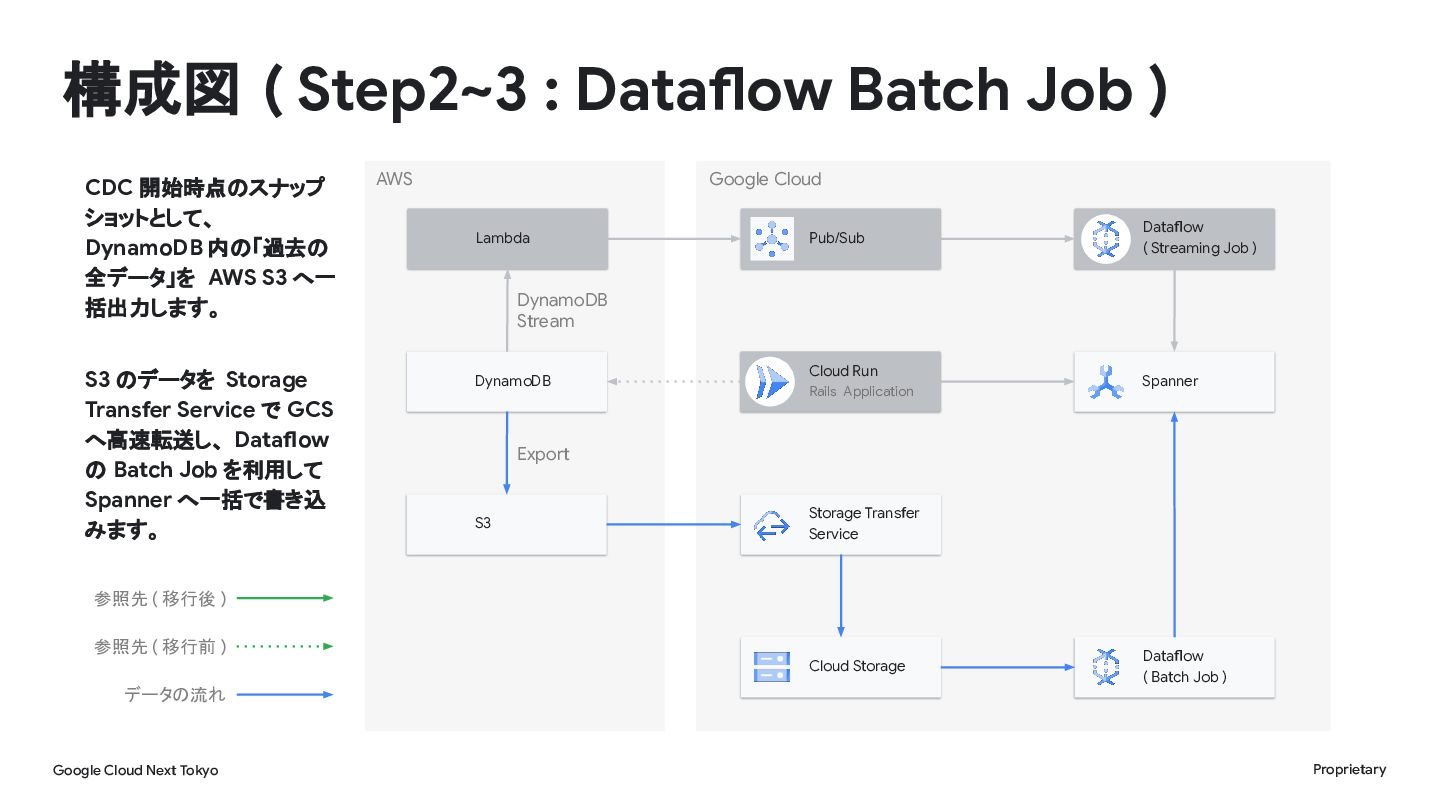Click the Pub/Sub label
Screen dimensions: 1440x810
(x=837, y=239)
